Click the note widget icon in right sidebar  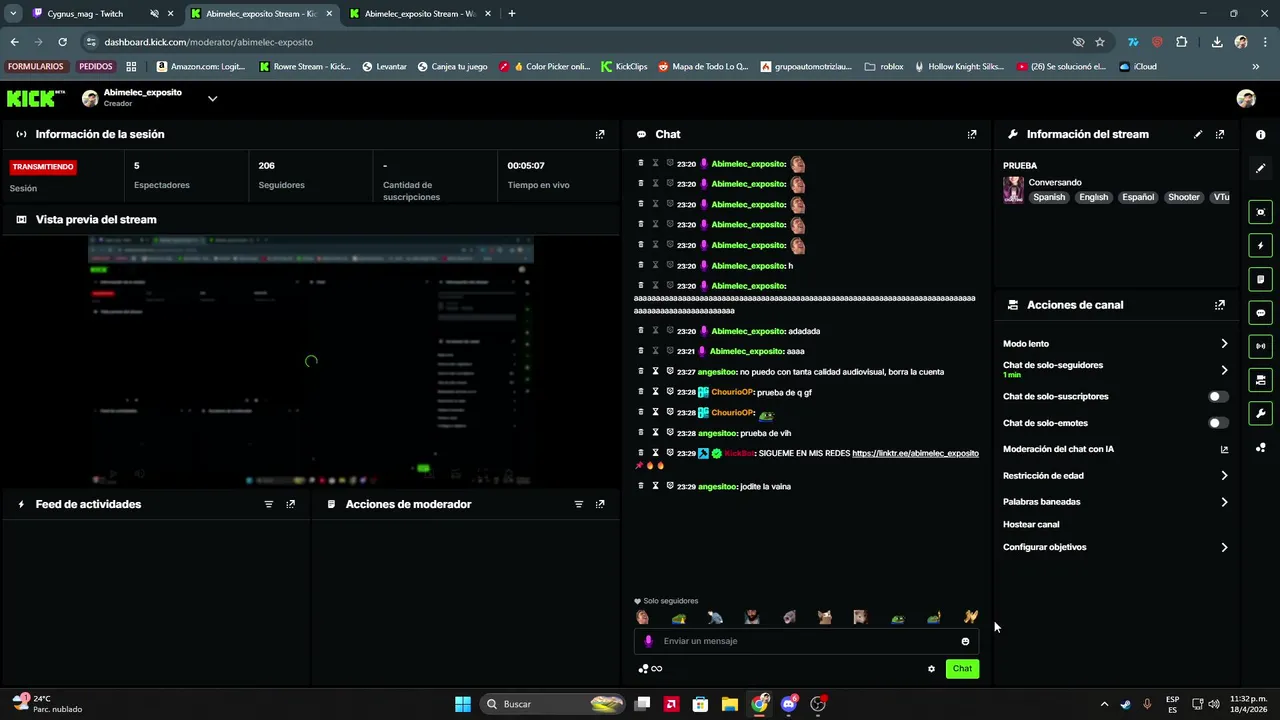click(x=1261, y=279)
